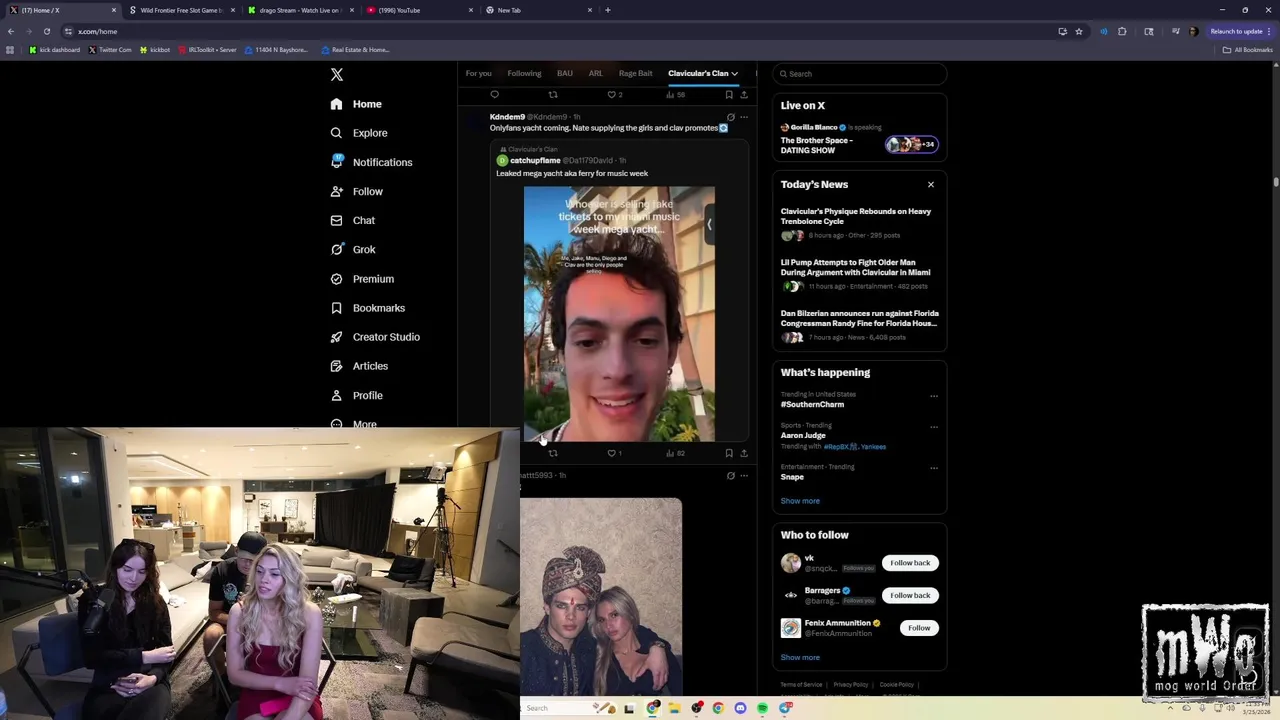Like the catchupflame yacht video post

[x=614, y=453]
